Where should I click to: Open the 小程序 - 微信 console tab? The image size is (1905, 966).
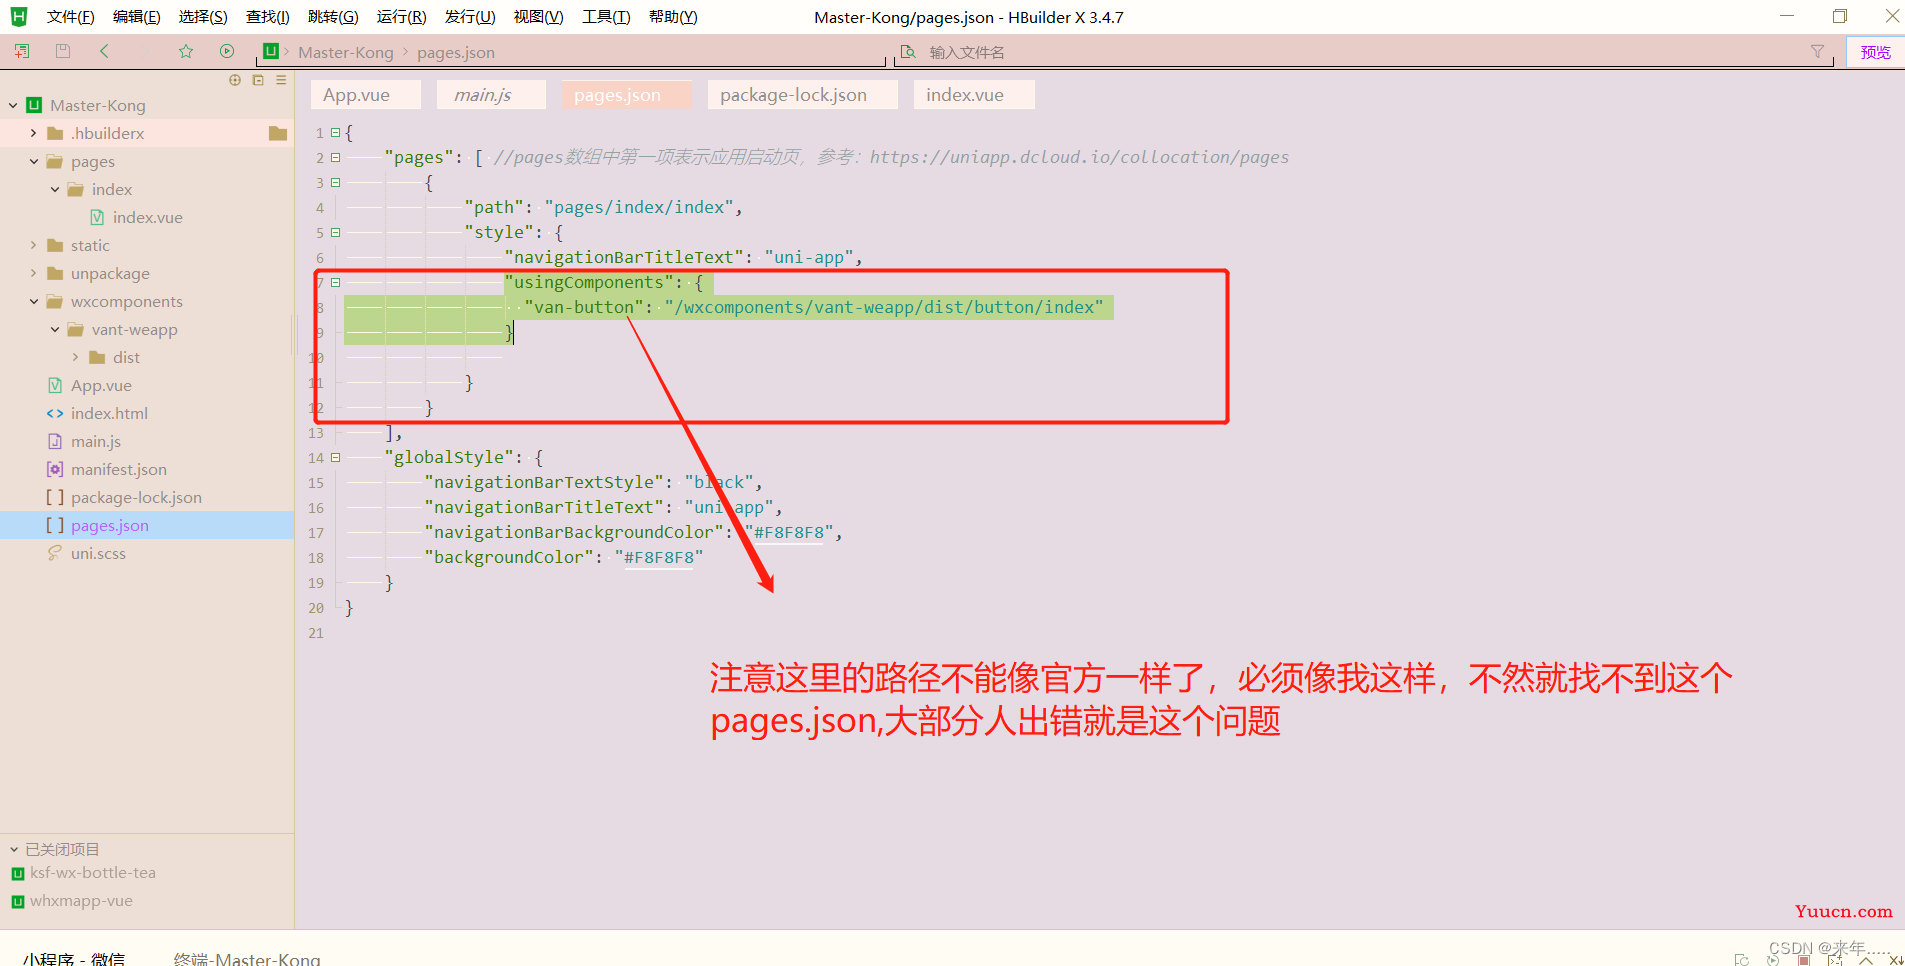pos(74,959)
